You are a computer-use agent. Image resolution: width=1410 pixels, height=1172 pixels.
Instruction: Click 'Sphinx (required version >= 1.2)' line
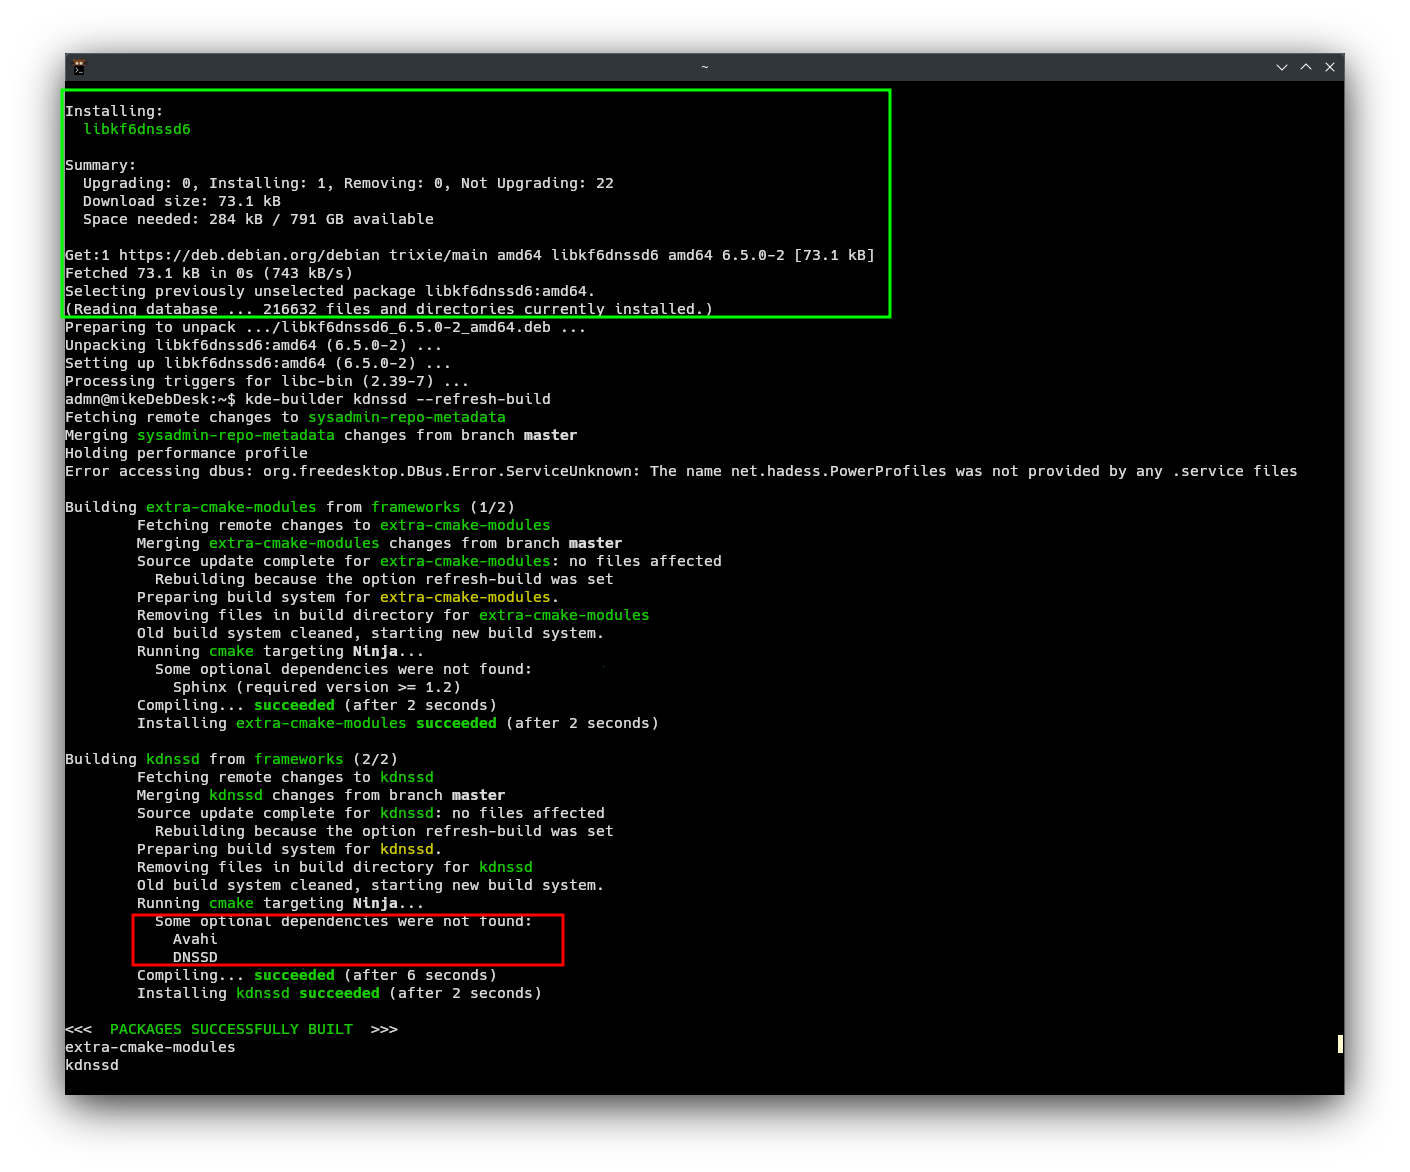pyautogui.click(x=317, y=687)
